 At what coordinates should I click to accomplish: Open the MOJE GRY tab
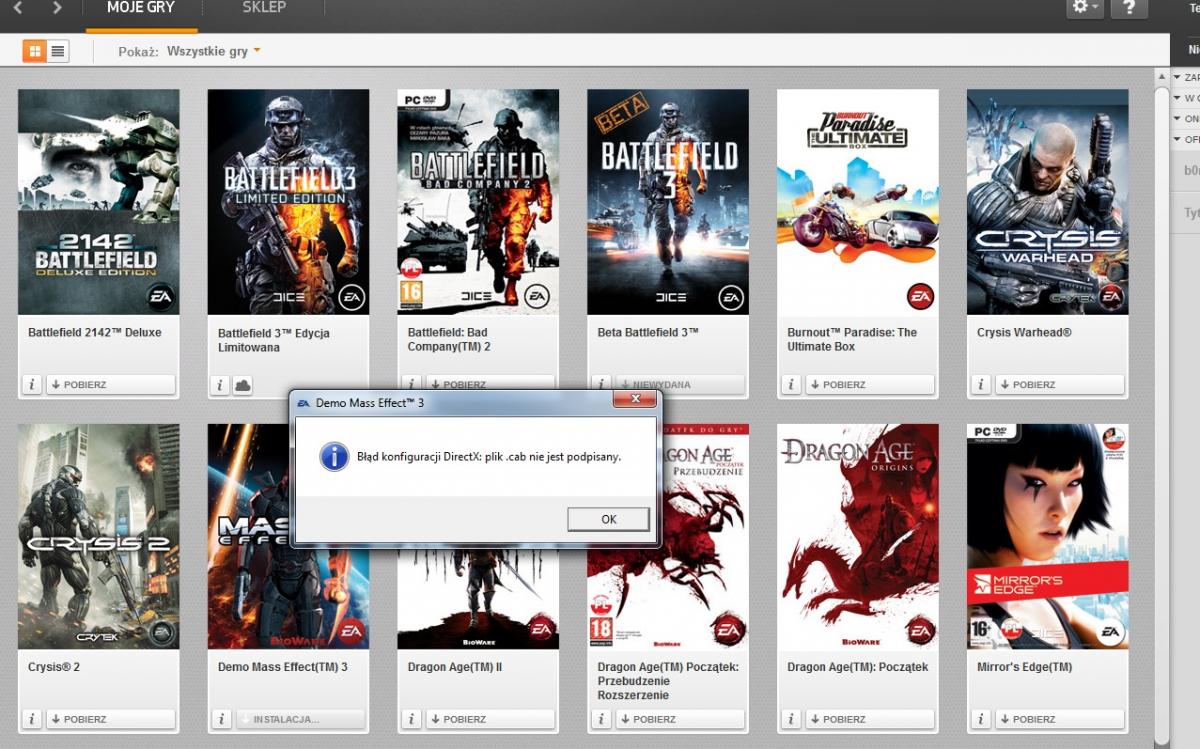[141, 8]
